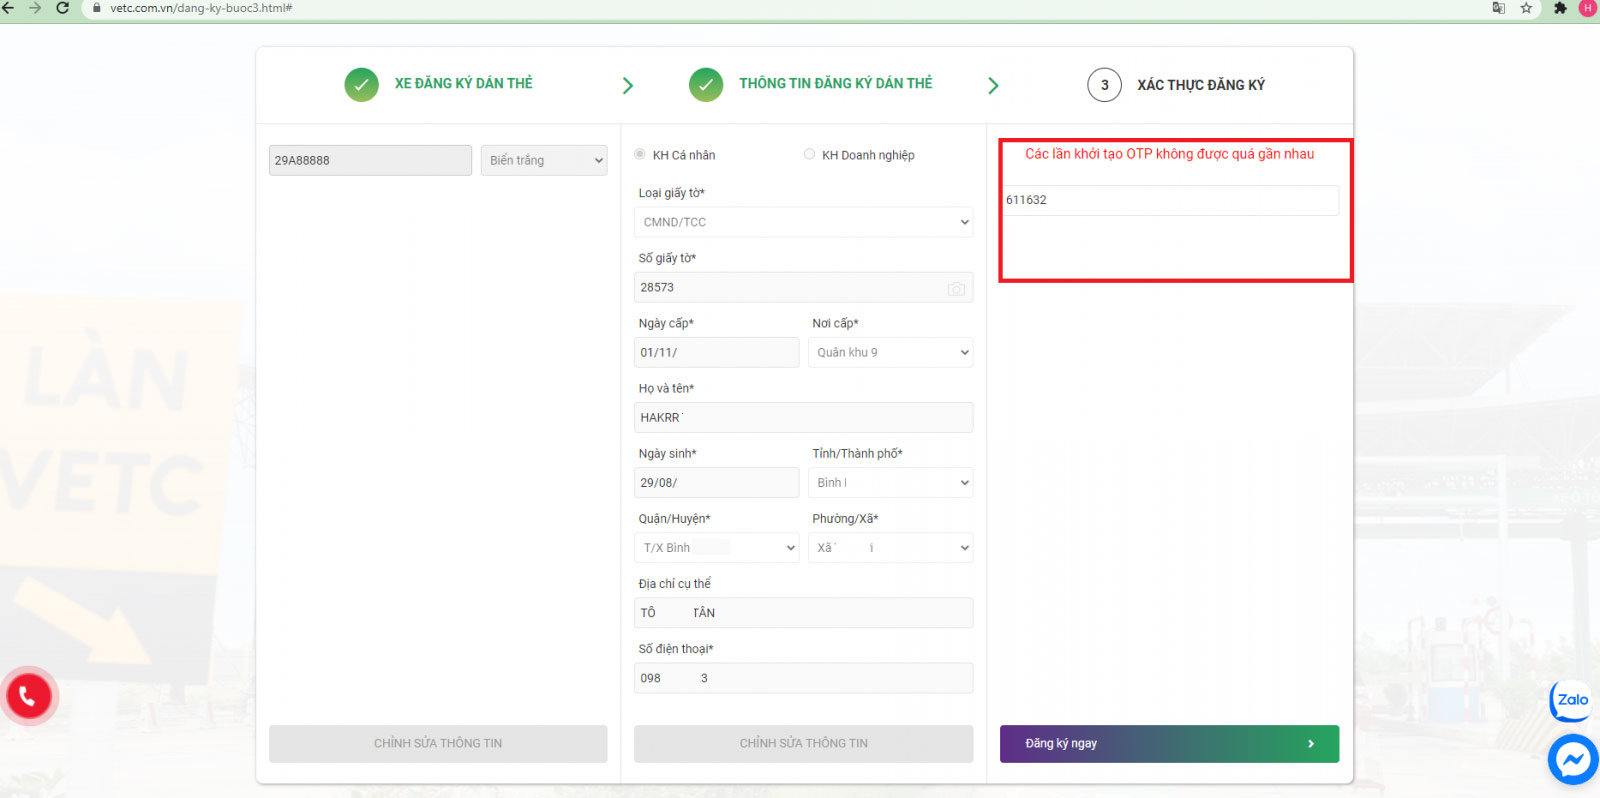1600x798 pixels.
Task: Open the Nơi cấp dropdown
Action: (890, 352)
